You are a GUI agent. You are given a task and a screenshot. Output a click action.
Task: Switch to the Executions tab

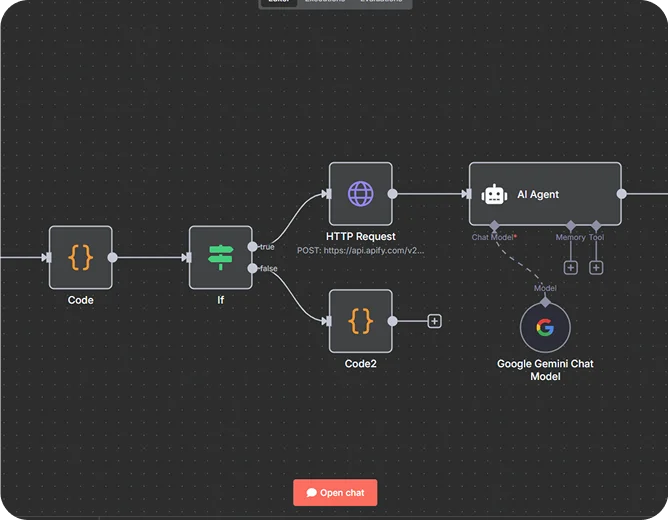(x=325, y=2)
